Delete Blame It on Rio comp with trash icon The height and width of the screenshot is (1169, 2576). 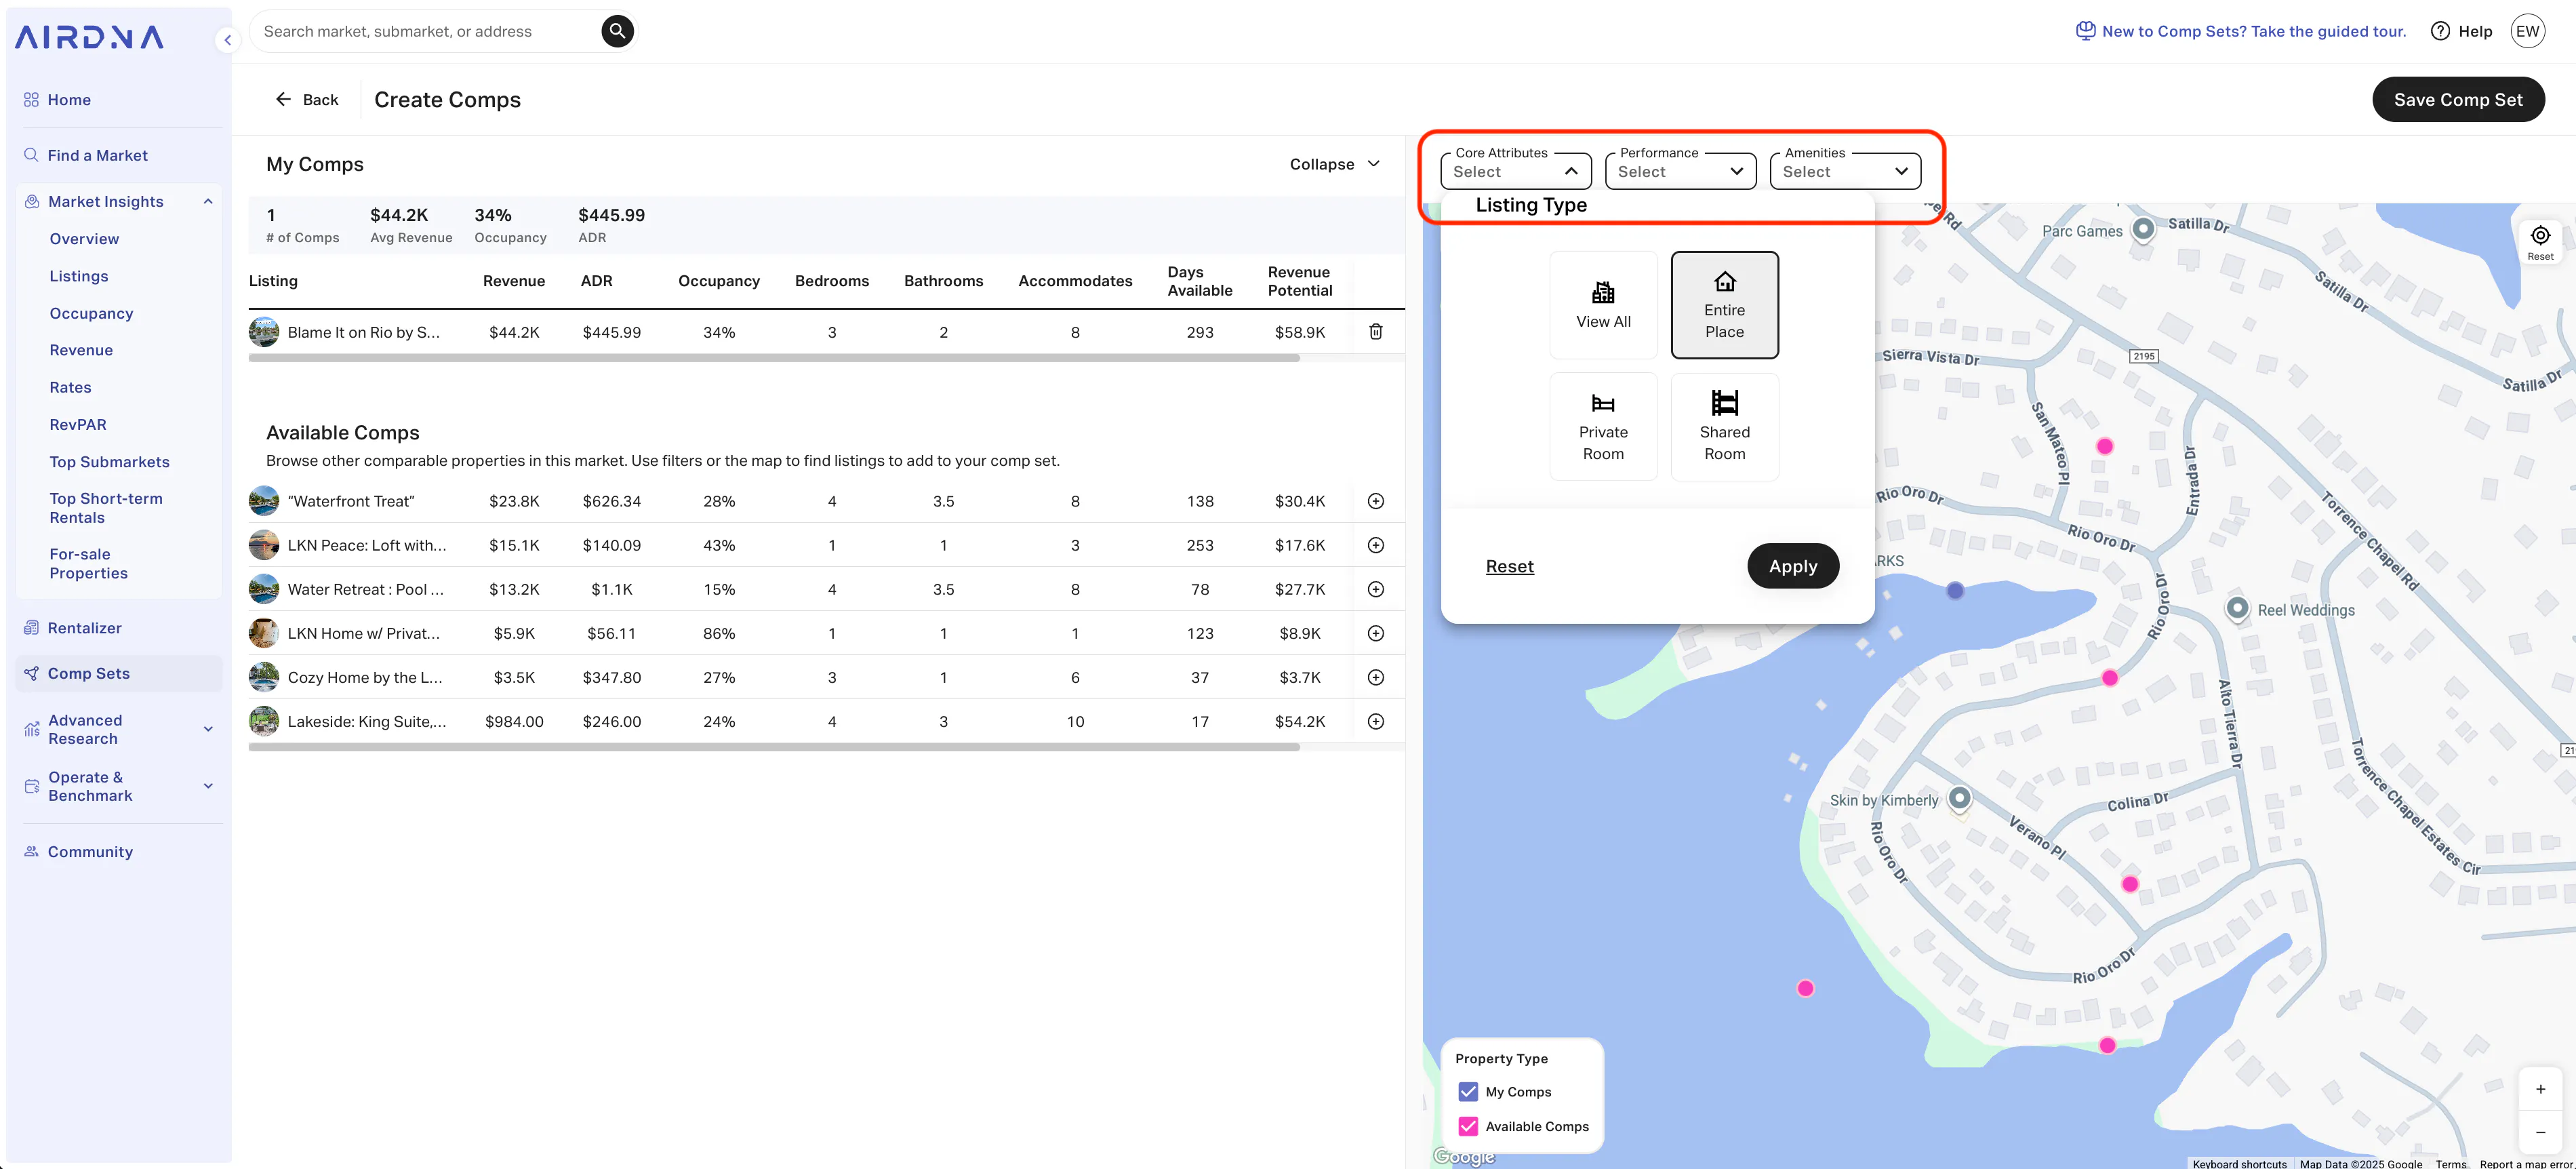tap(1375, 332)
